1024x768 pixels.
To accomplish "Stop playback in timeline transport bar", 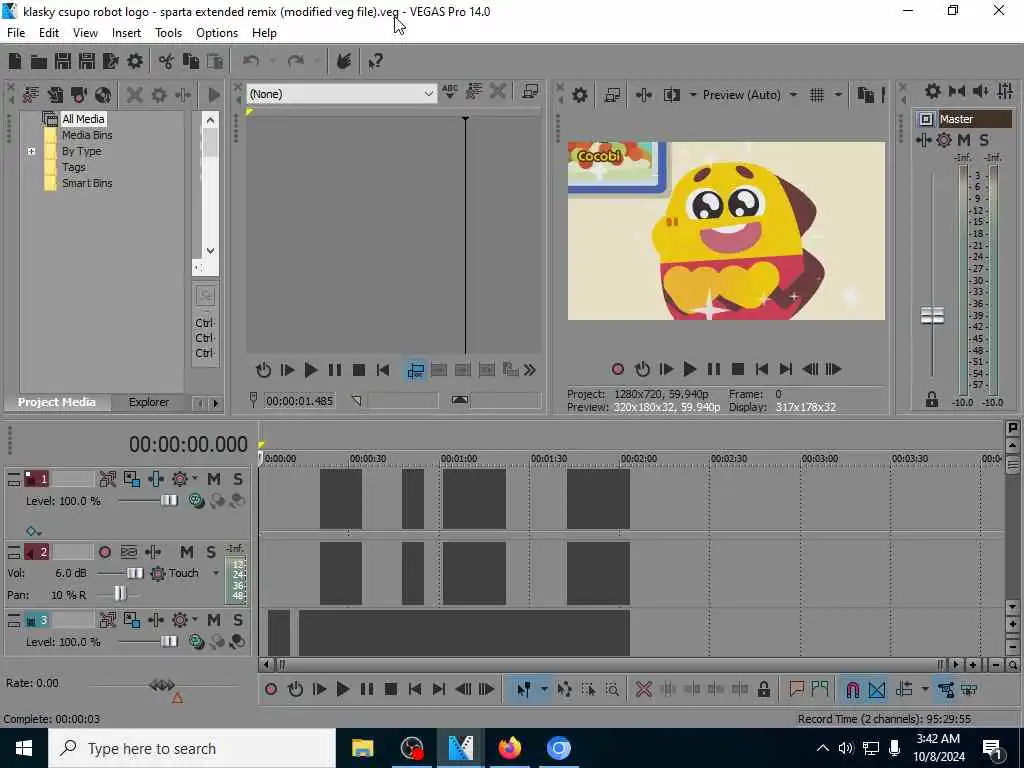I will (391, 689).
